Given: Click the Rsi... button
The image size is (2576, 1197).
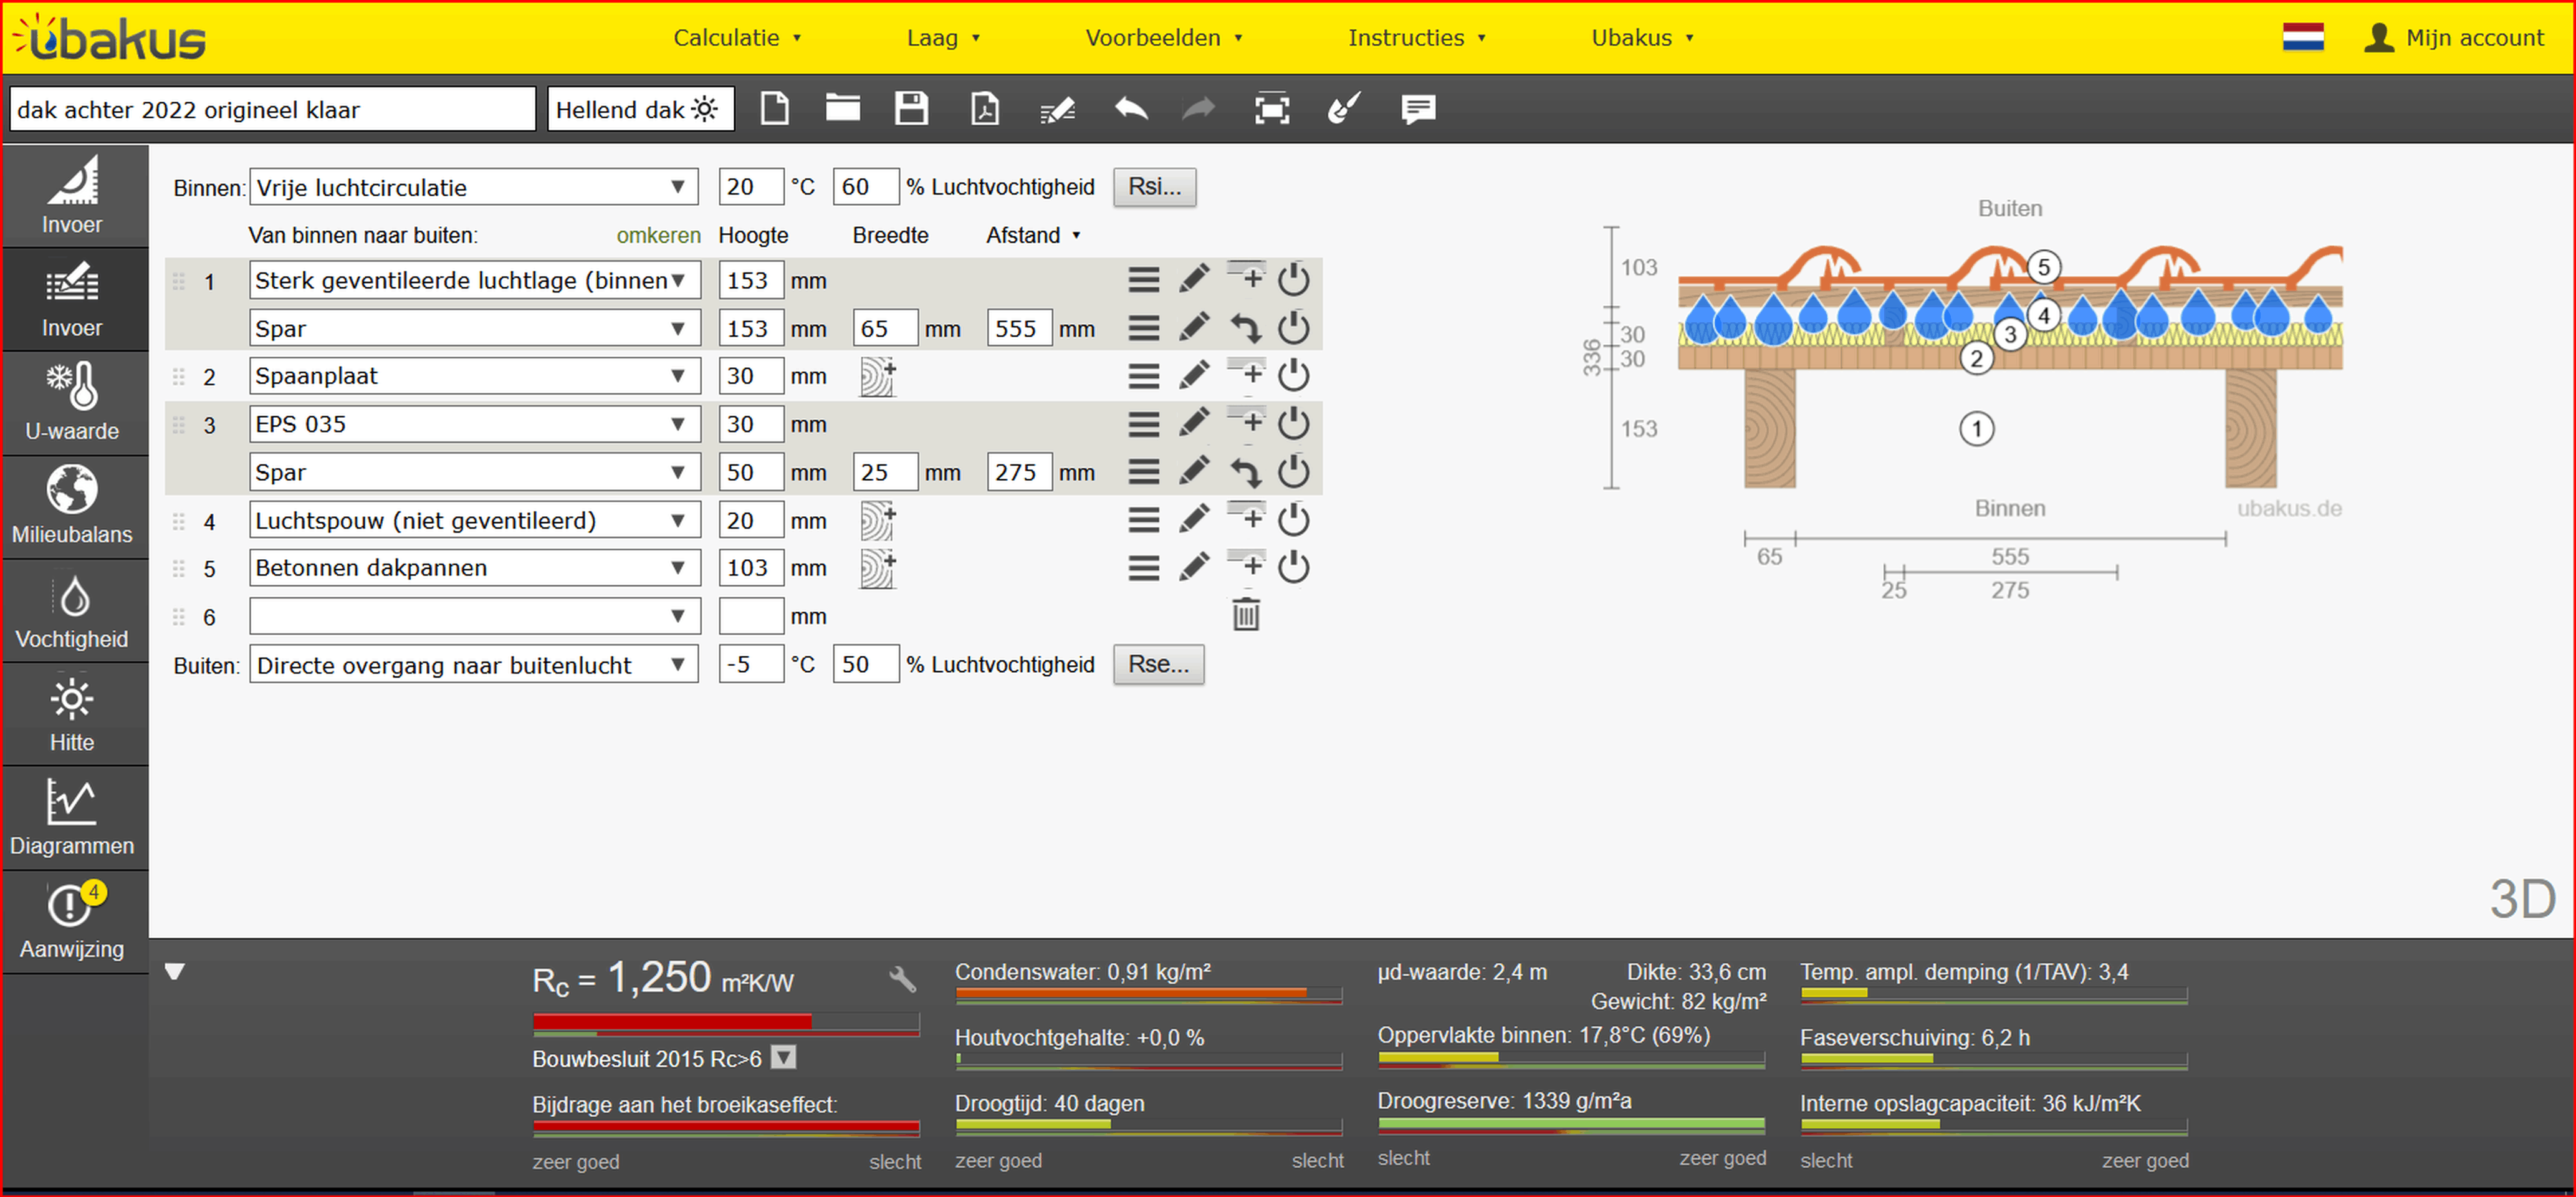Looking at the screenshot, I should click(1154, 187).
